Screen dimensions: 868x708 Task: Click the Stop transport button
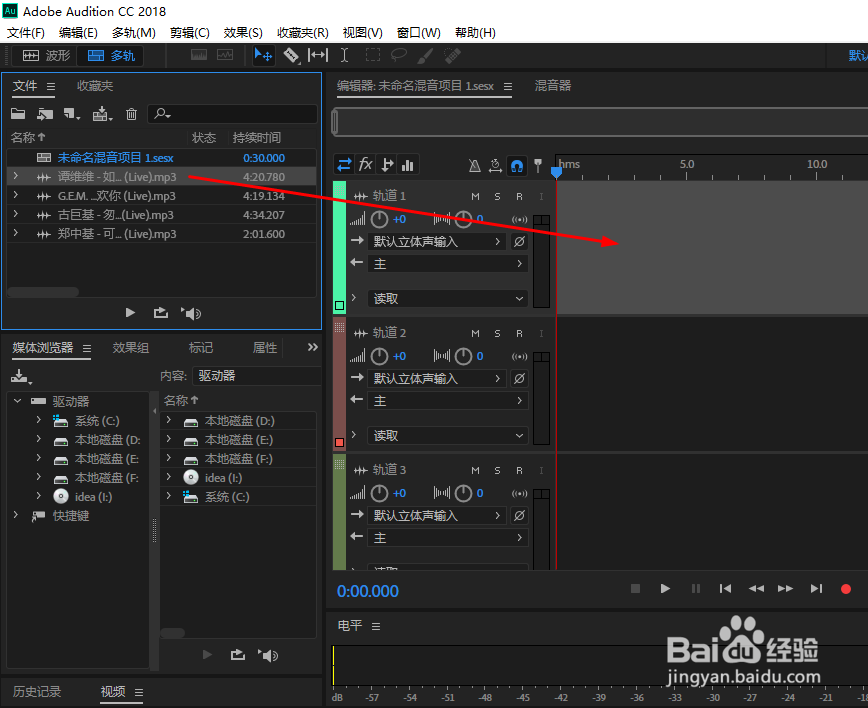[x=636, y=588]
